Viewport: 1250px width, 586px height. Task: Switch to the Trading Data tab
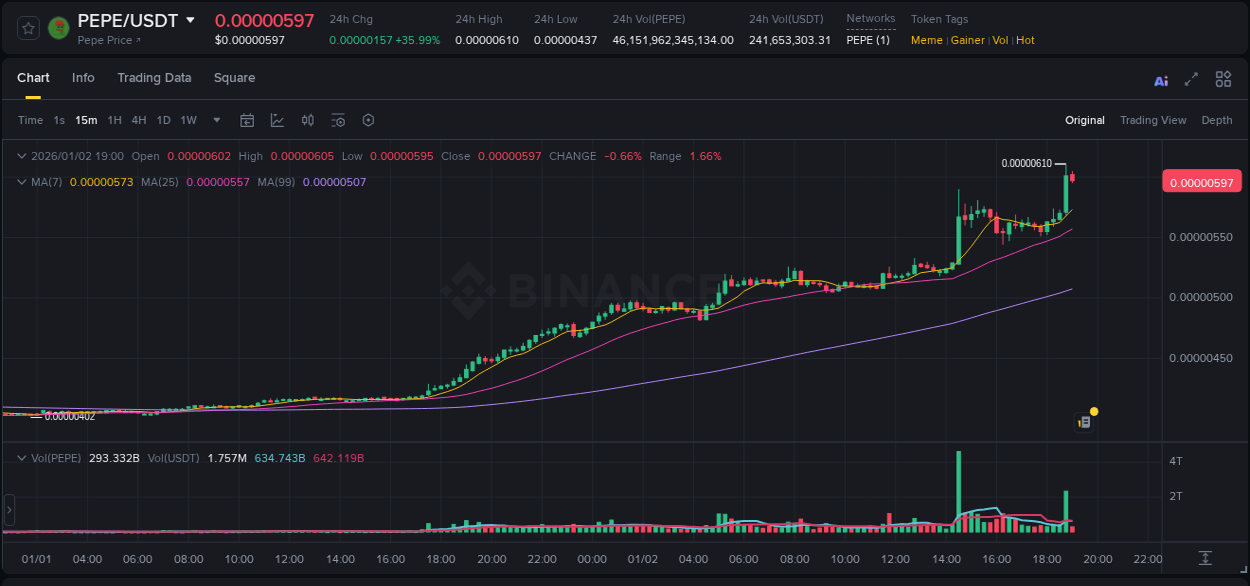154,78
